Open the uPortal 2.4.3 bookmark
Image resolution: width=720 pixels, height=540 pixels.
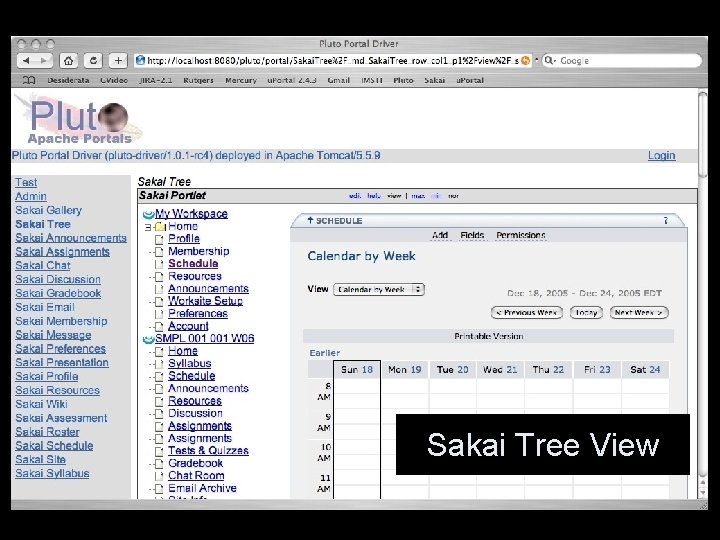[x=292, y=80]
